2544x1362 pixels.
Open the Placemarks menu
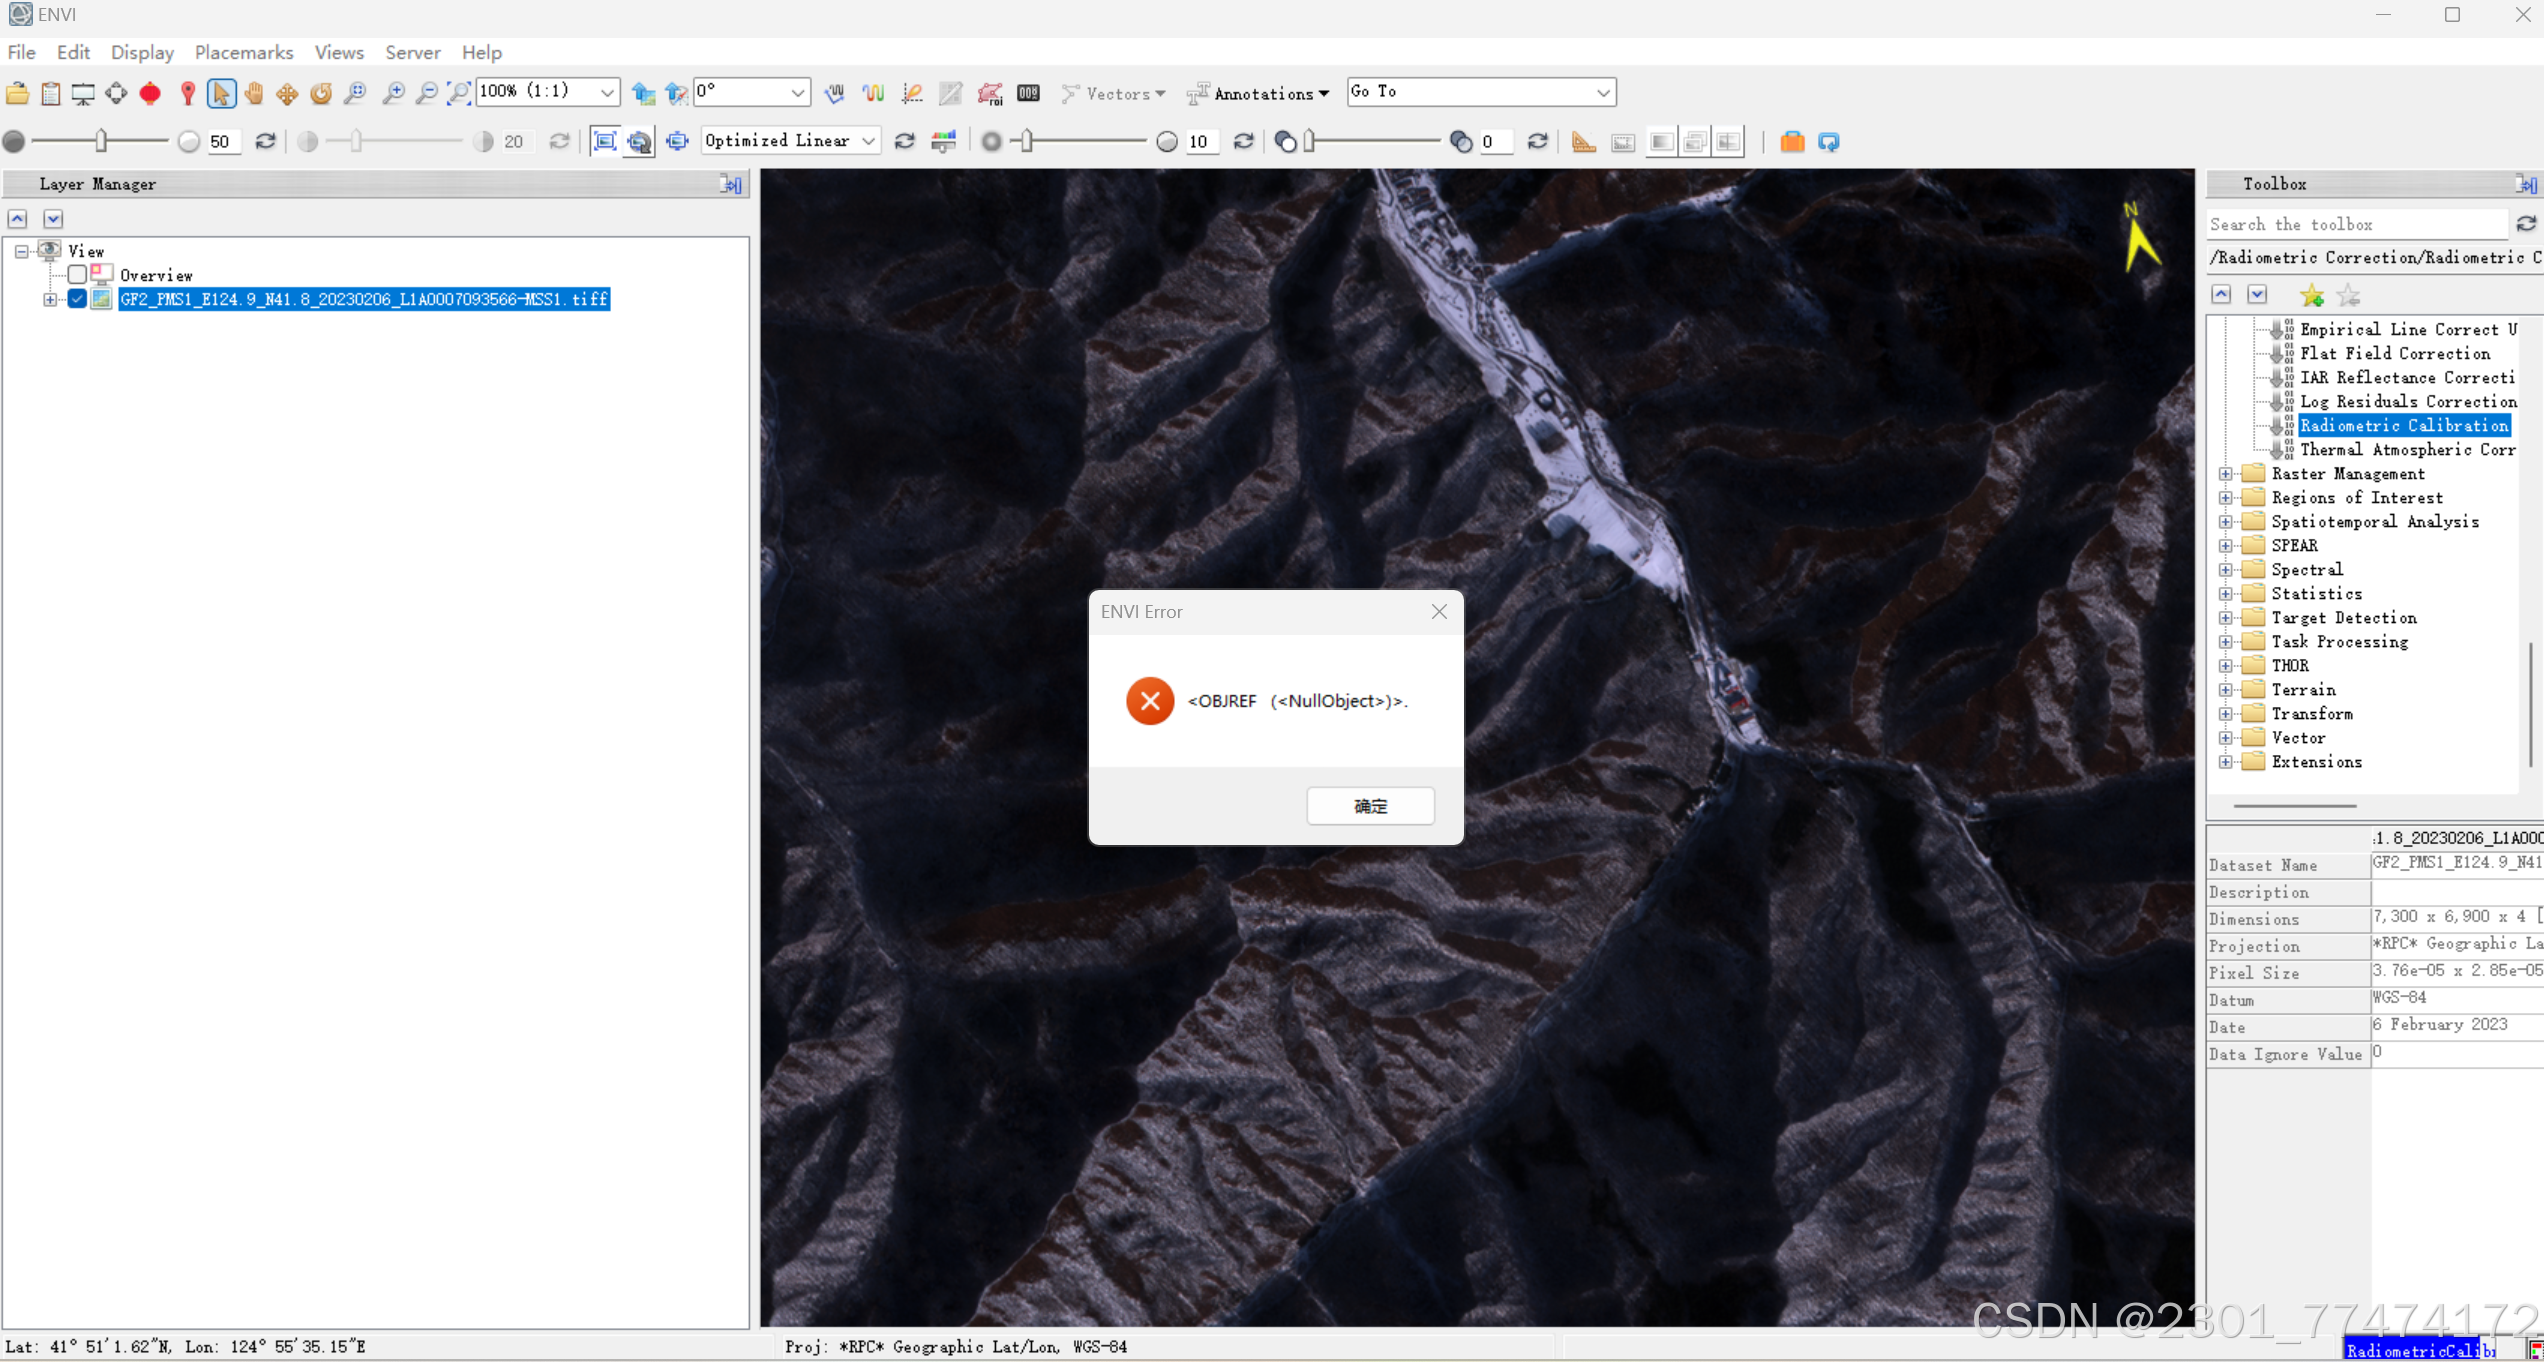(244, 52)
